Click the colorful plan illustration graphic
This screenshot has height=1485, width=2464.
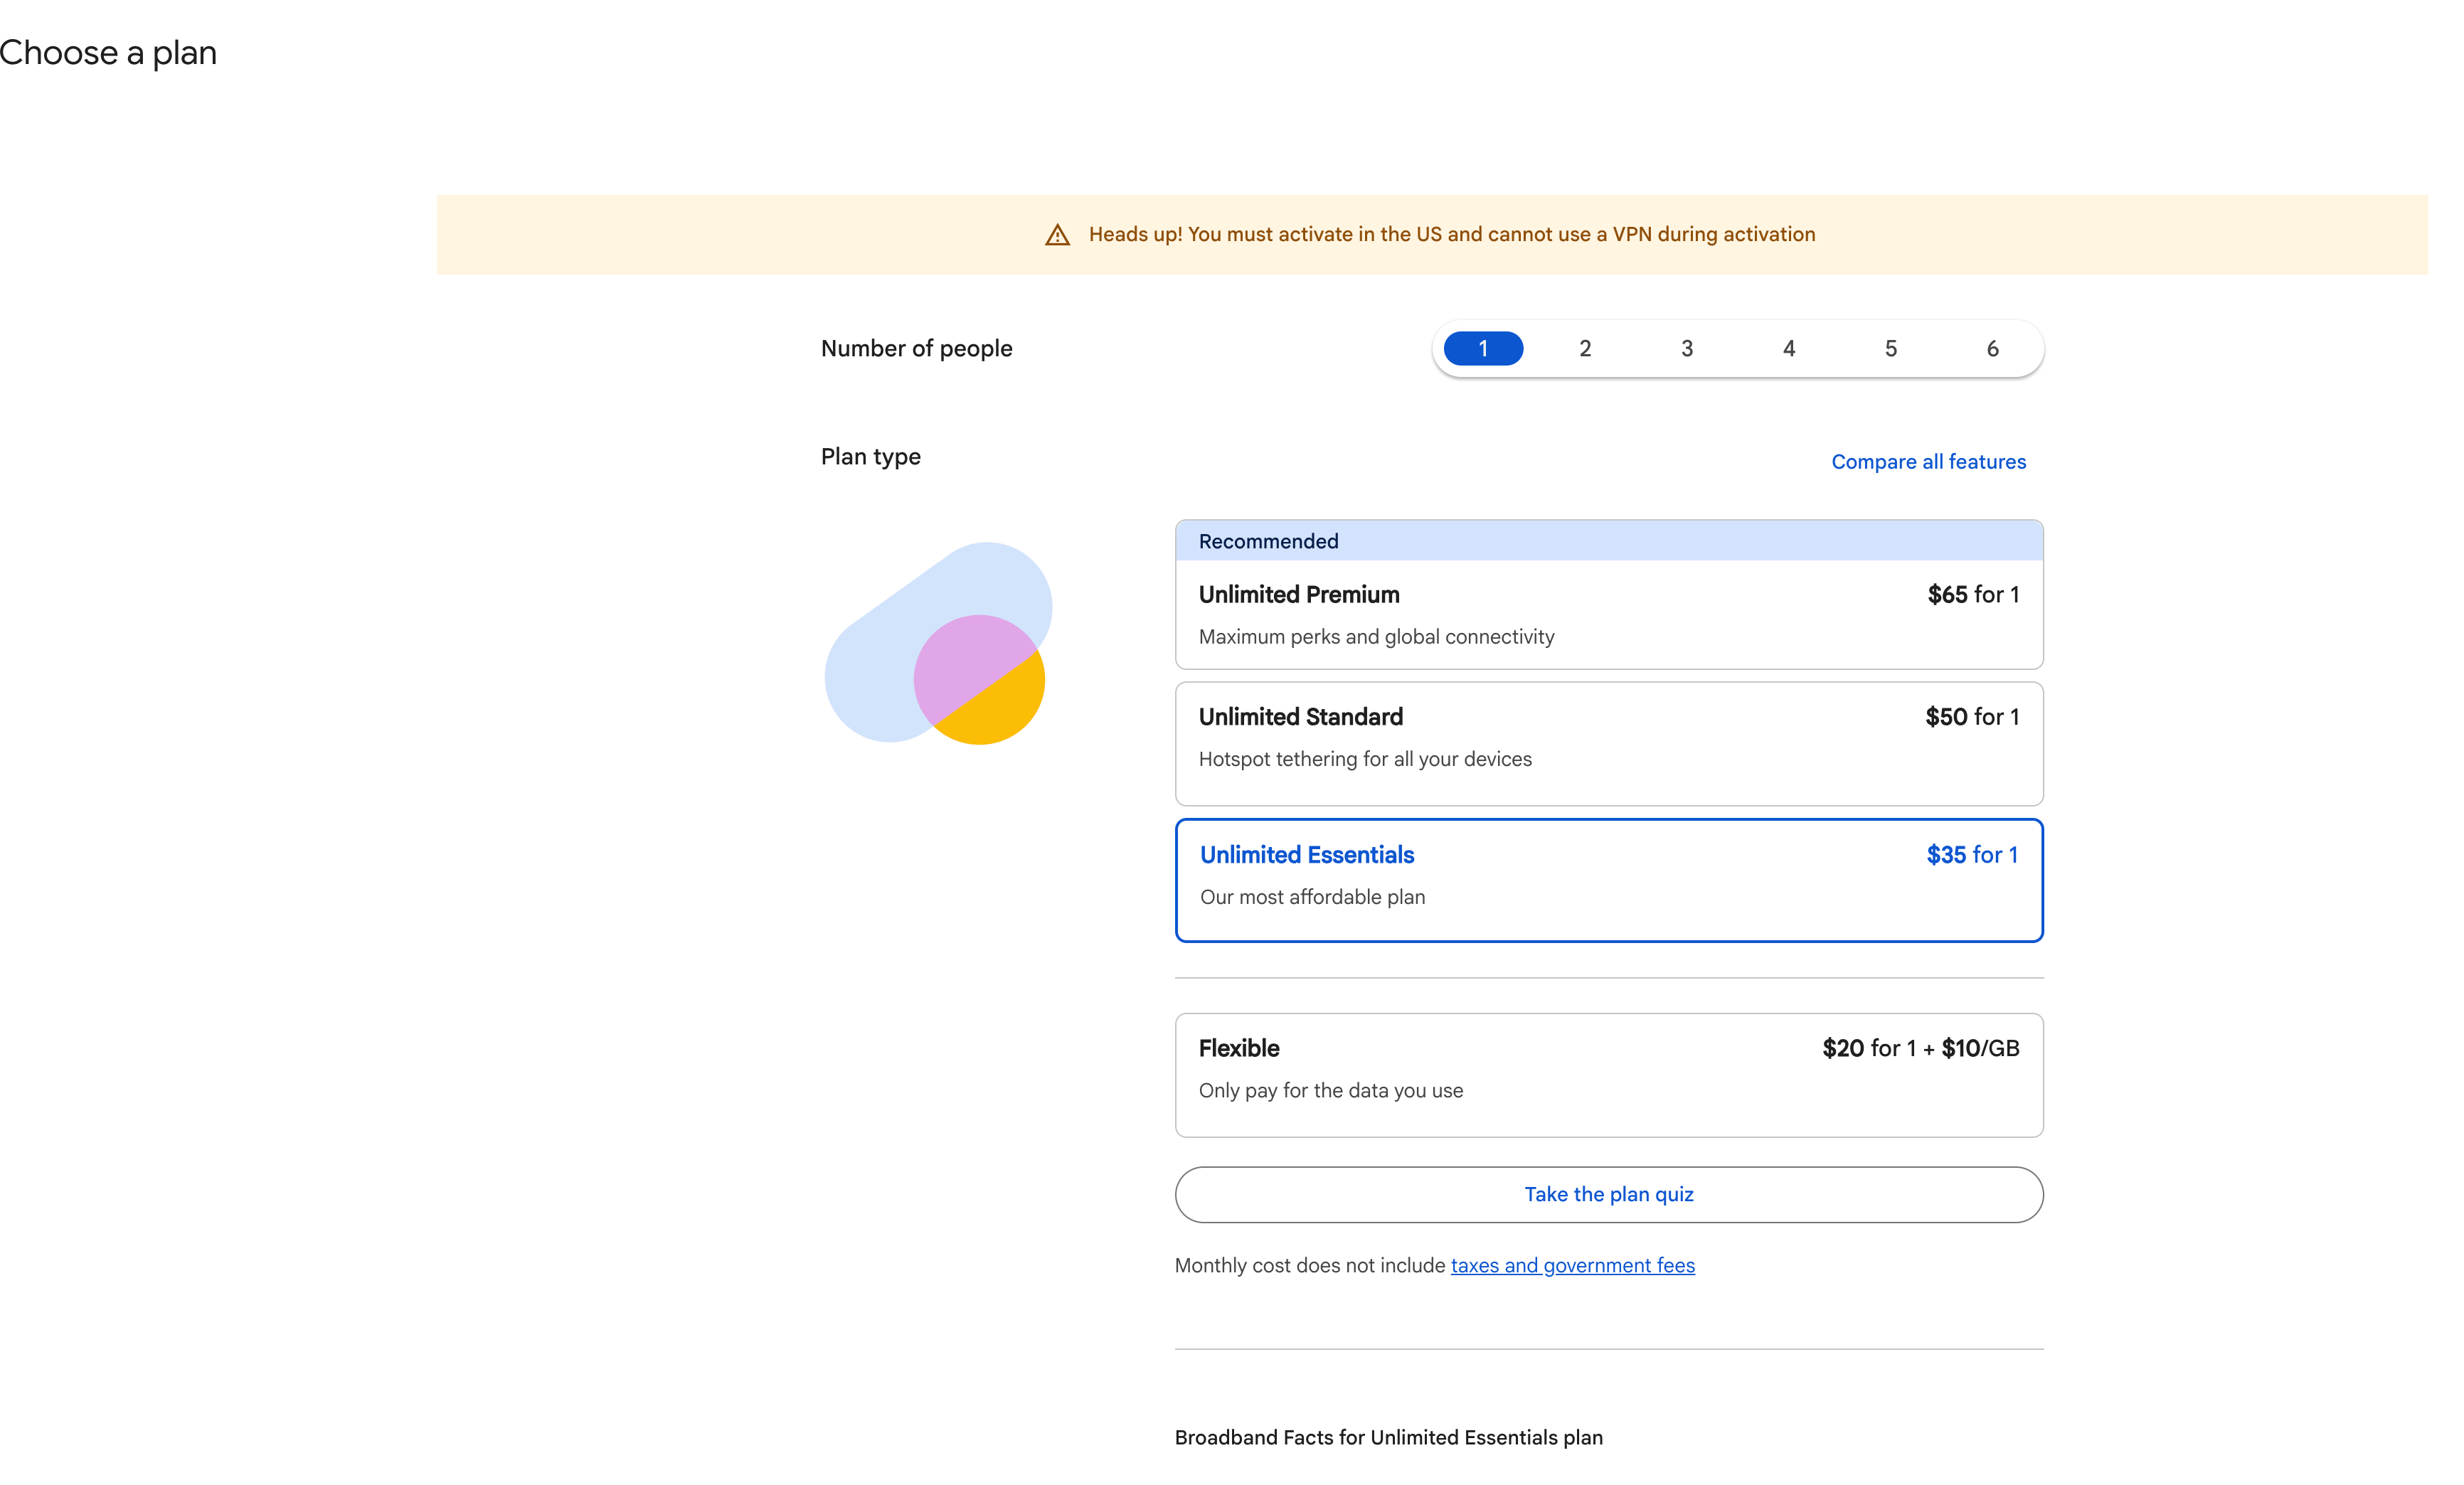tap(937, 643)
